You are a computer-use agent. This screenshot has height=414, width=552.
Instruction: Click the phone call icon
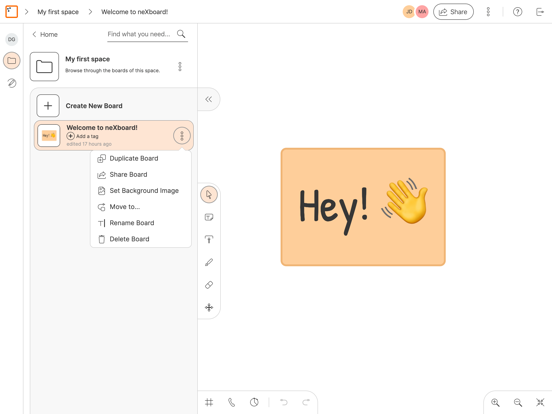[231, 402]
